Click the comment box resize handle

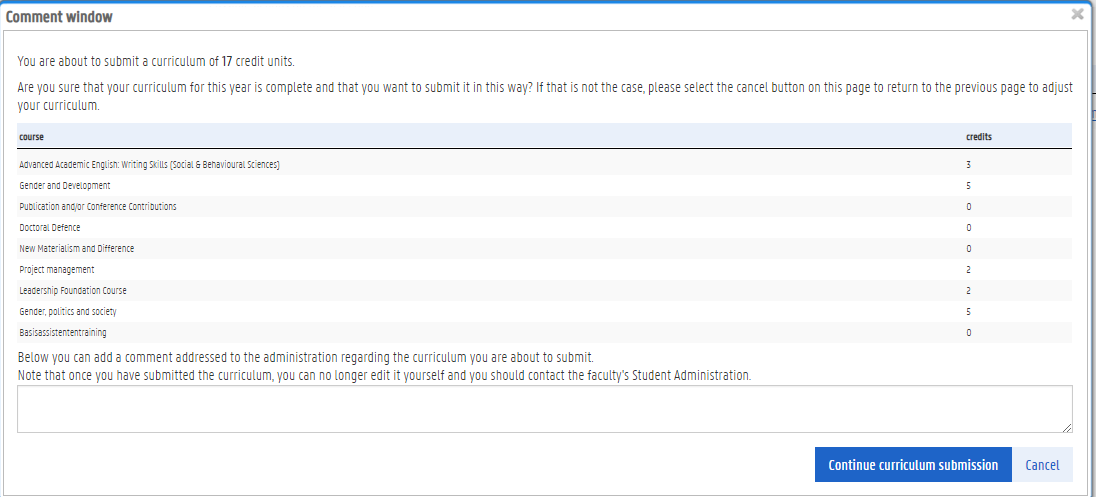1067,427
